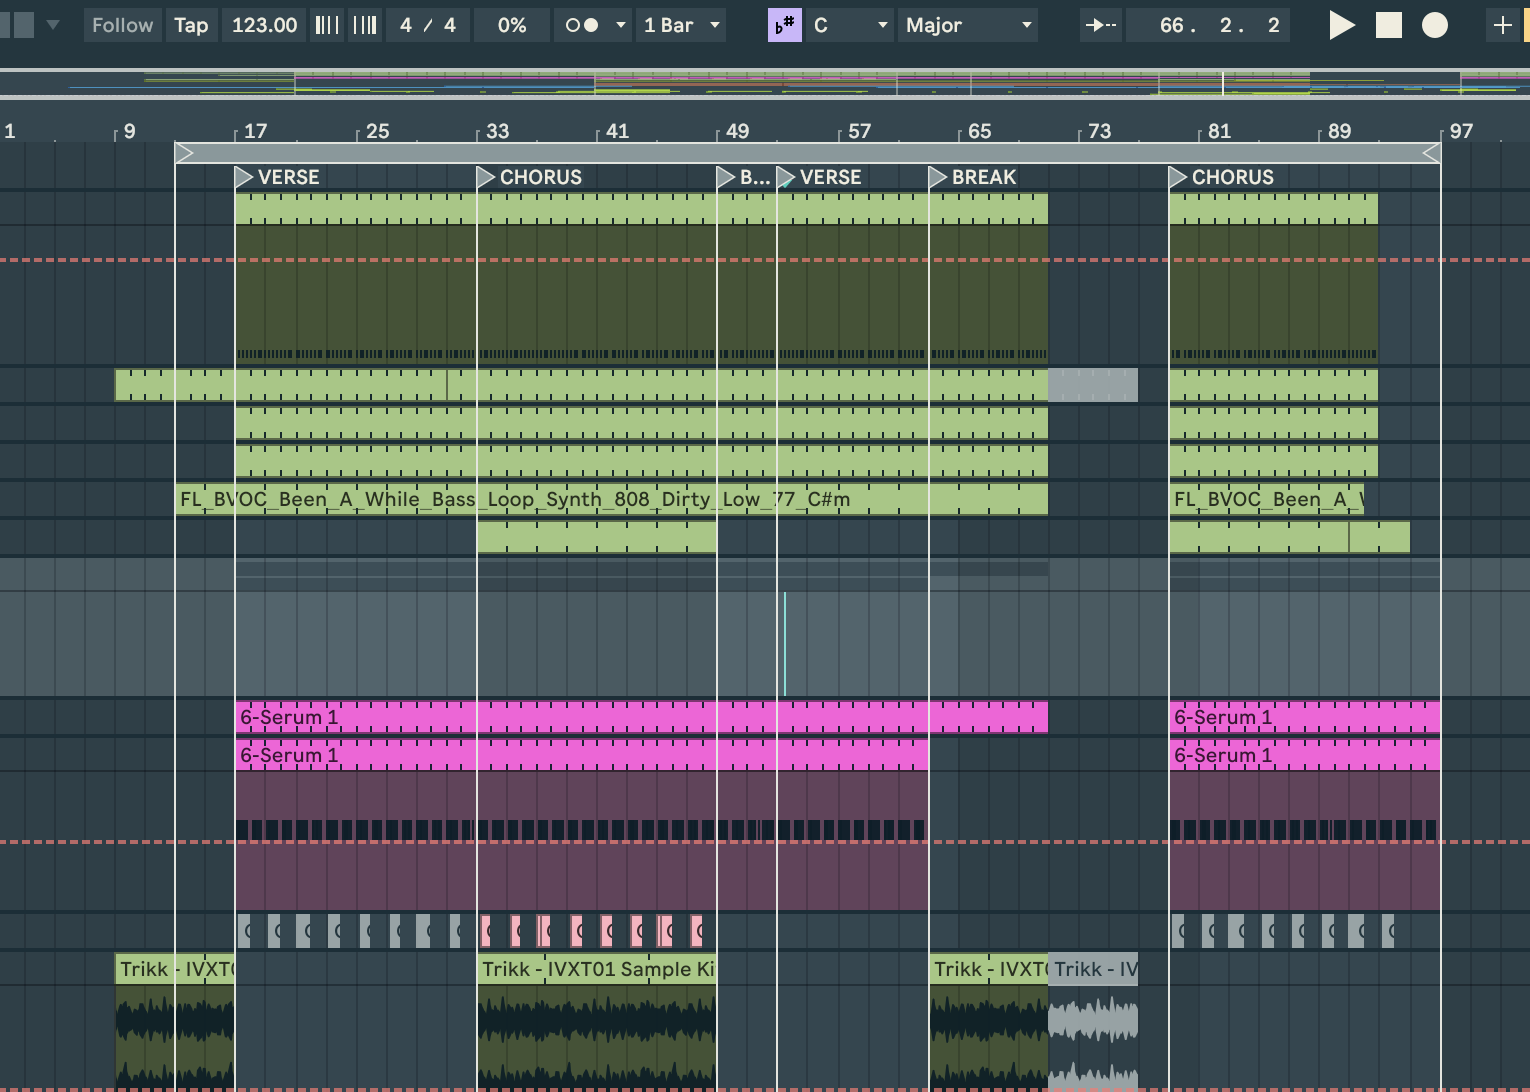Click the phase nudge down icon

click(327, 25)
